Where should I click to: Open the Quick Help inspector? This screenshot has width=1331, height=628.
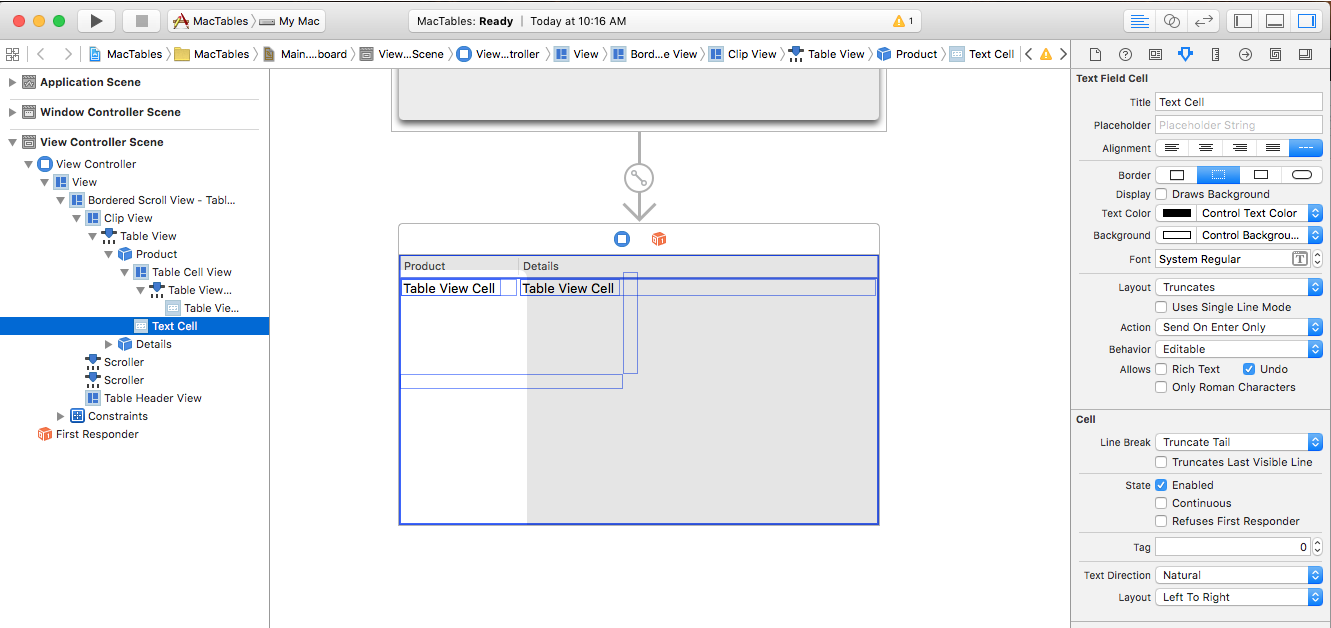coord(1124,54)
